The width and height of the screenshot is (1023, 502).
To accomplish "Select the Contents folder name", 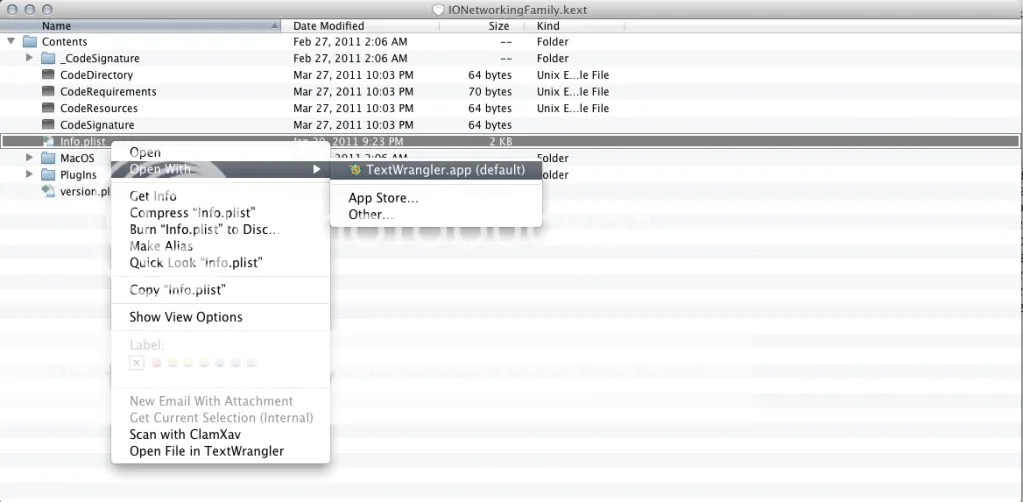I will (x=65, y=42).
